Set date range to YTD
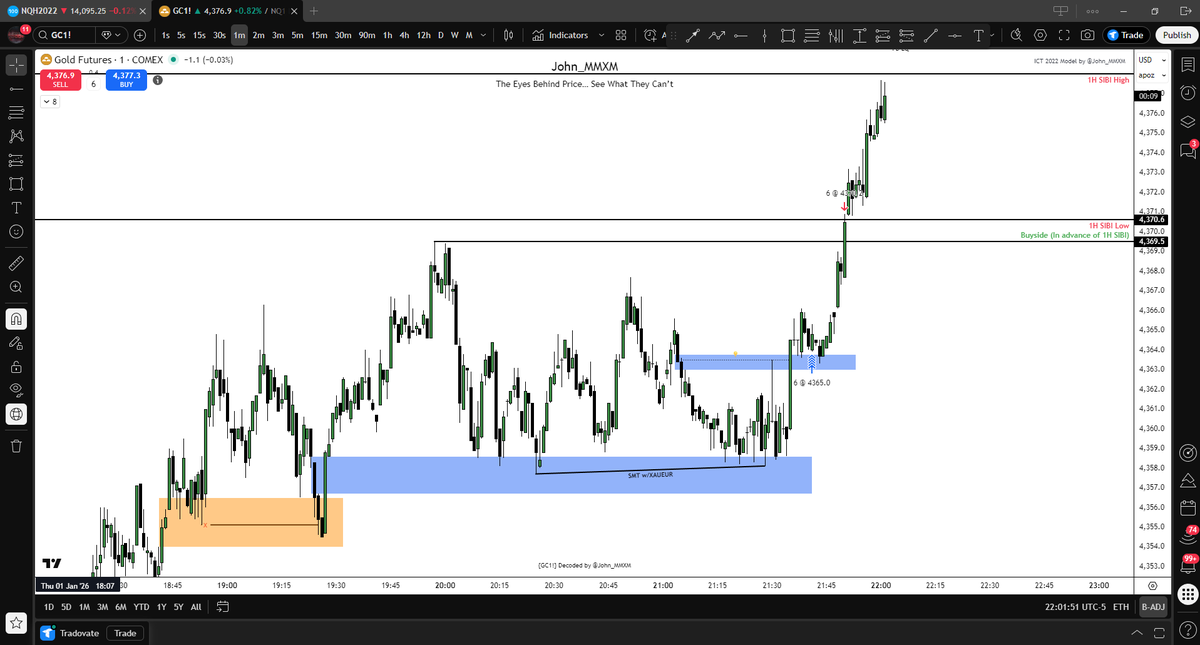Screen dimensions: 1200x645 pyautogui.click(x=140, y=607)
